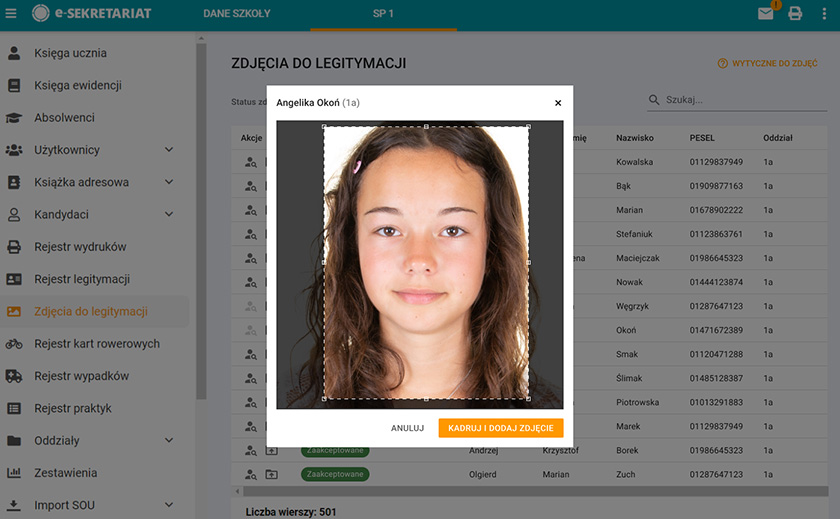Select the SP 1 tab
840x519 pixels.
coord(383,14)
